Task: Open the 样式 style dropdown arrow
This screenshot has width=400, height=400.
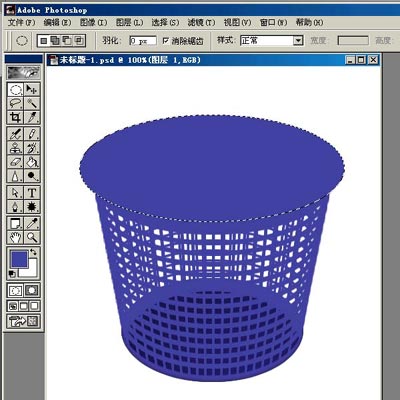Action: point(298,41)
